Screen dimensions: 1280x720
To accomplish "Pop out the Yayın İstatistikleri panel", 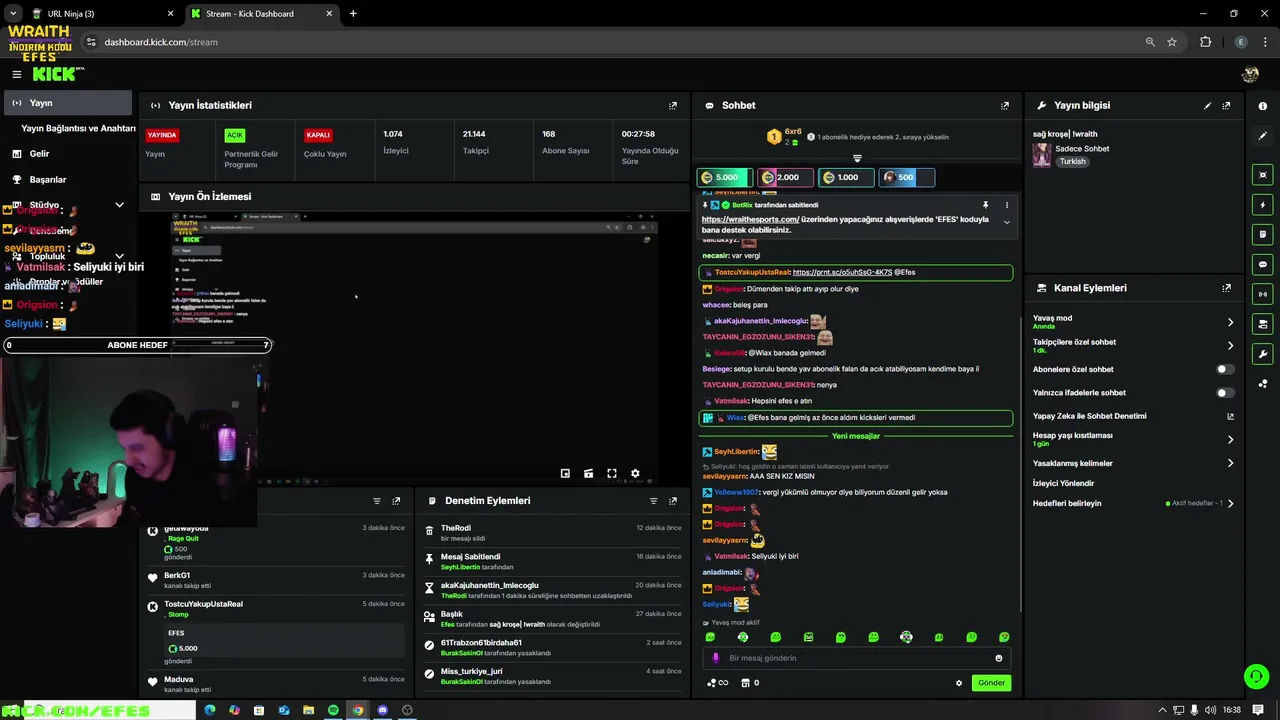I will click(x=673, y=105).
